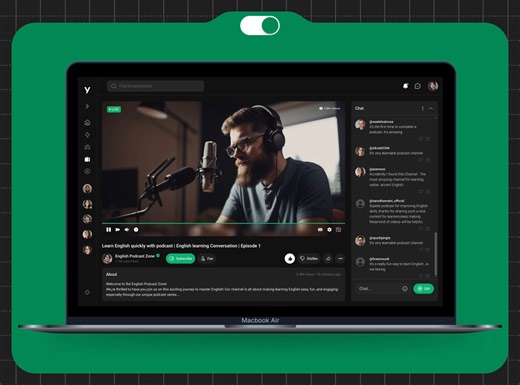Open placeholder avatar of the 'Superb podcast' commenter
520x385 pixels.
tap(360, 204)
